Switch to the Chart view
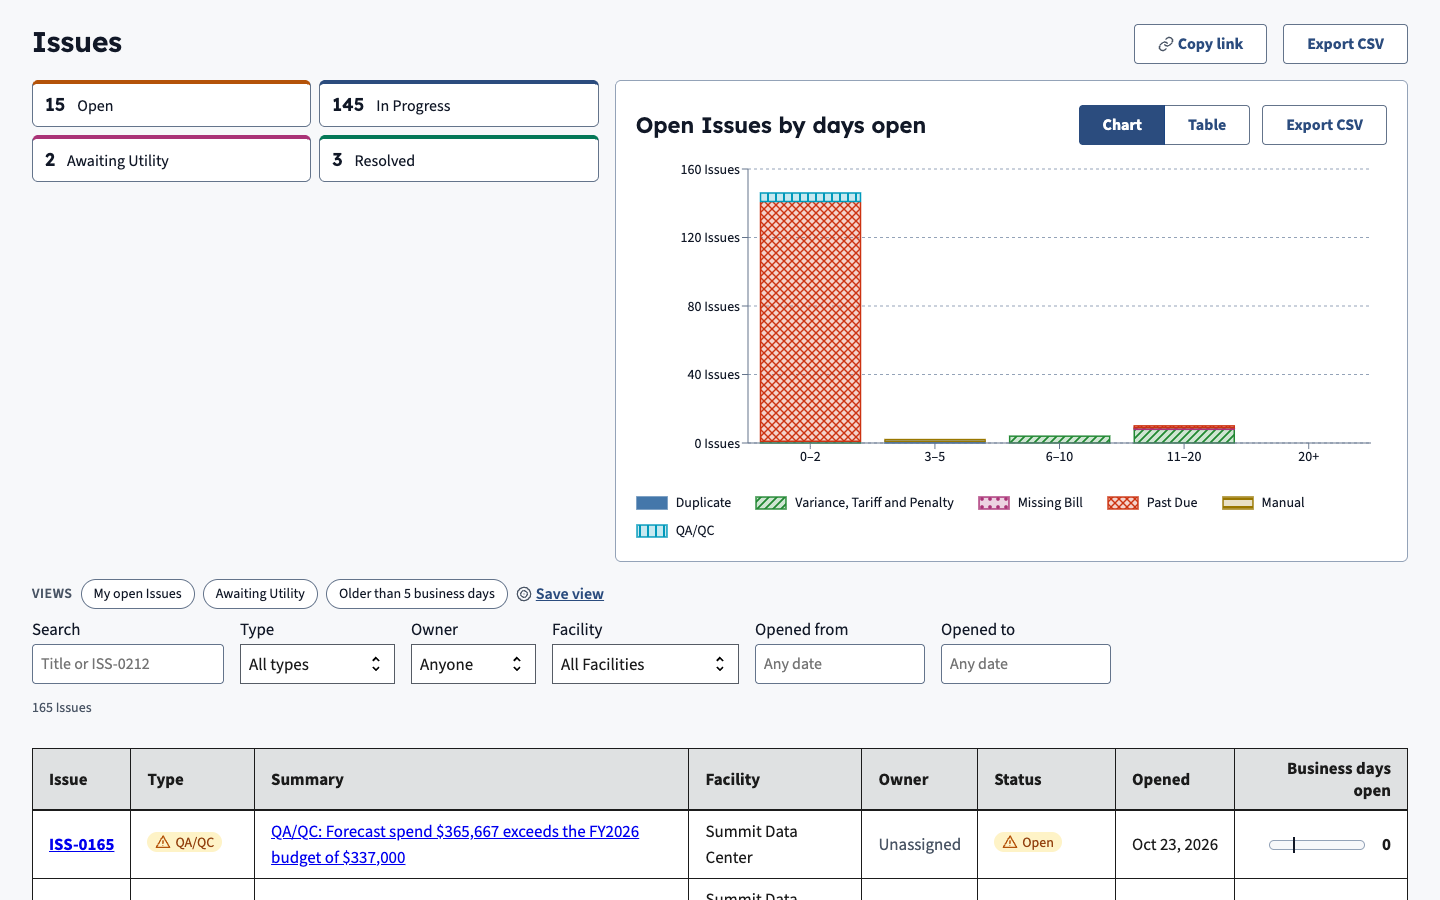Image resolution: width=1440 pixels, height=900 pixels. [1122, 125]
